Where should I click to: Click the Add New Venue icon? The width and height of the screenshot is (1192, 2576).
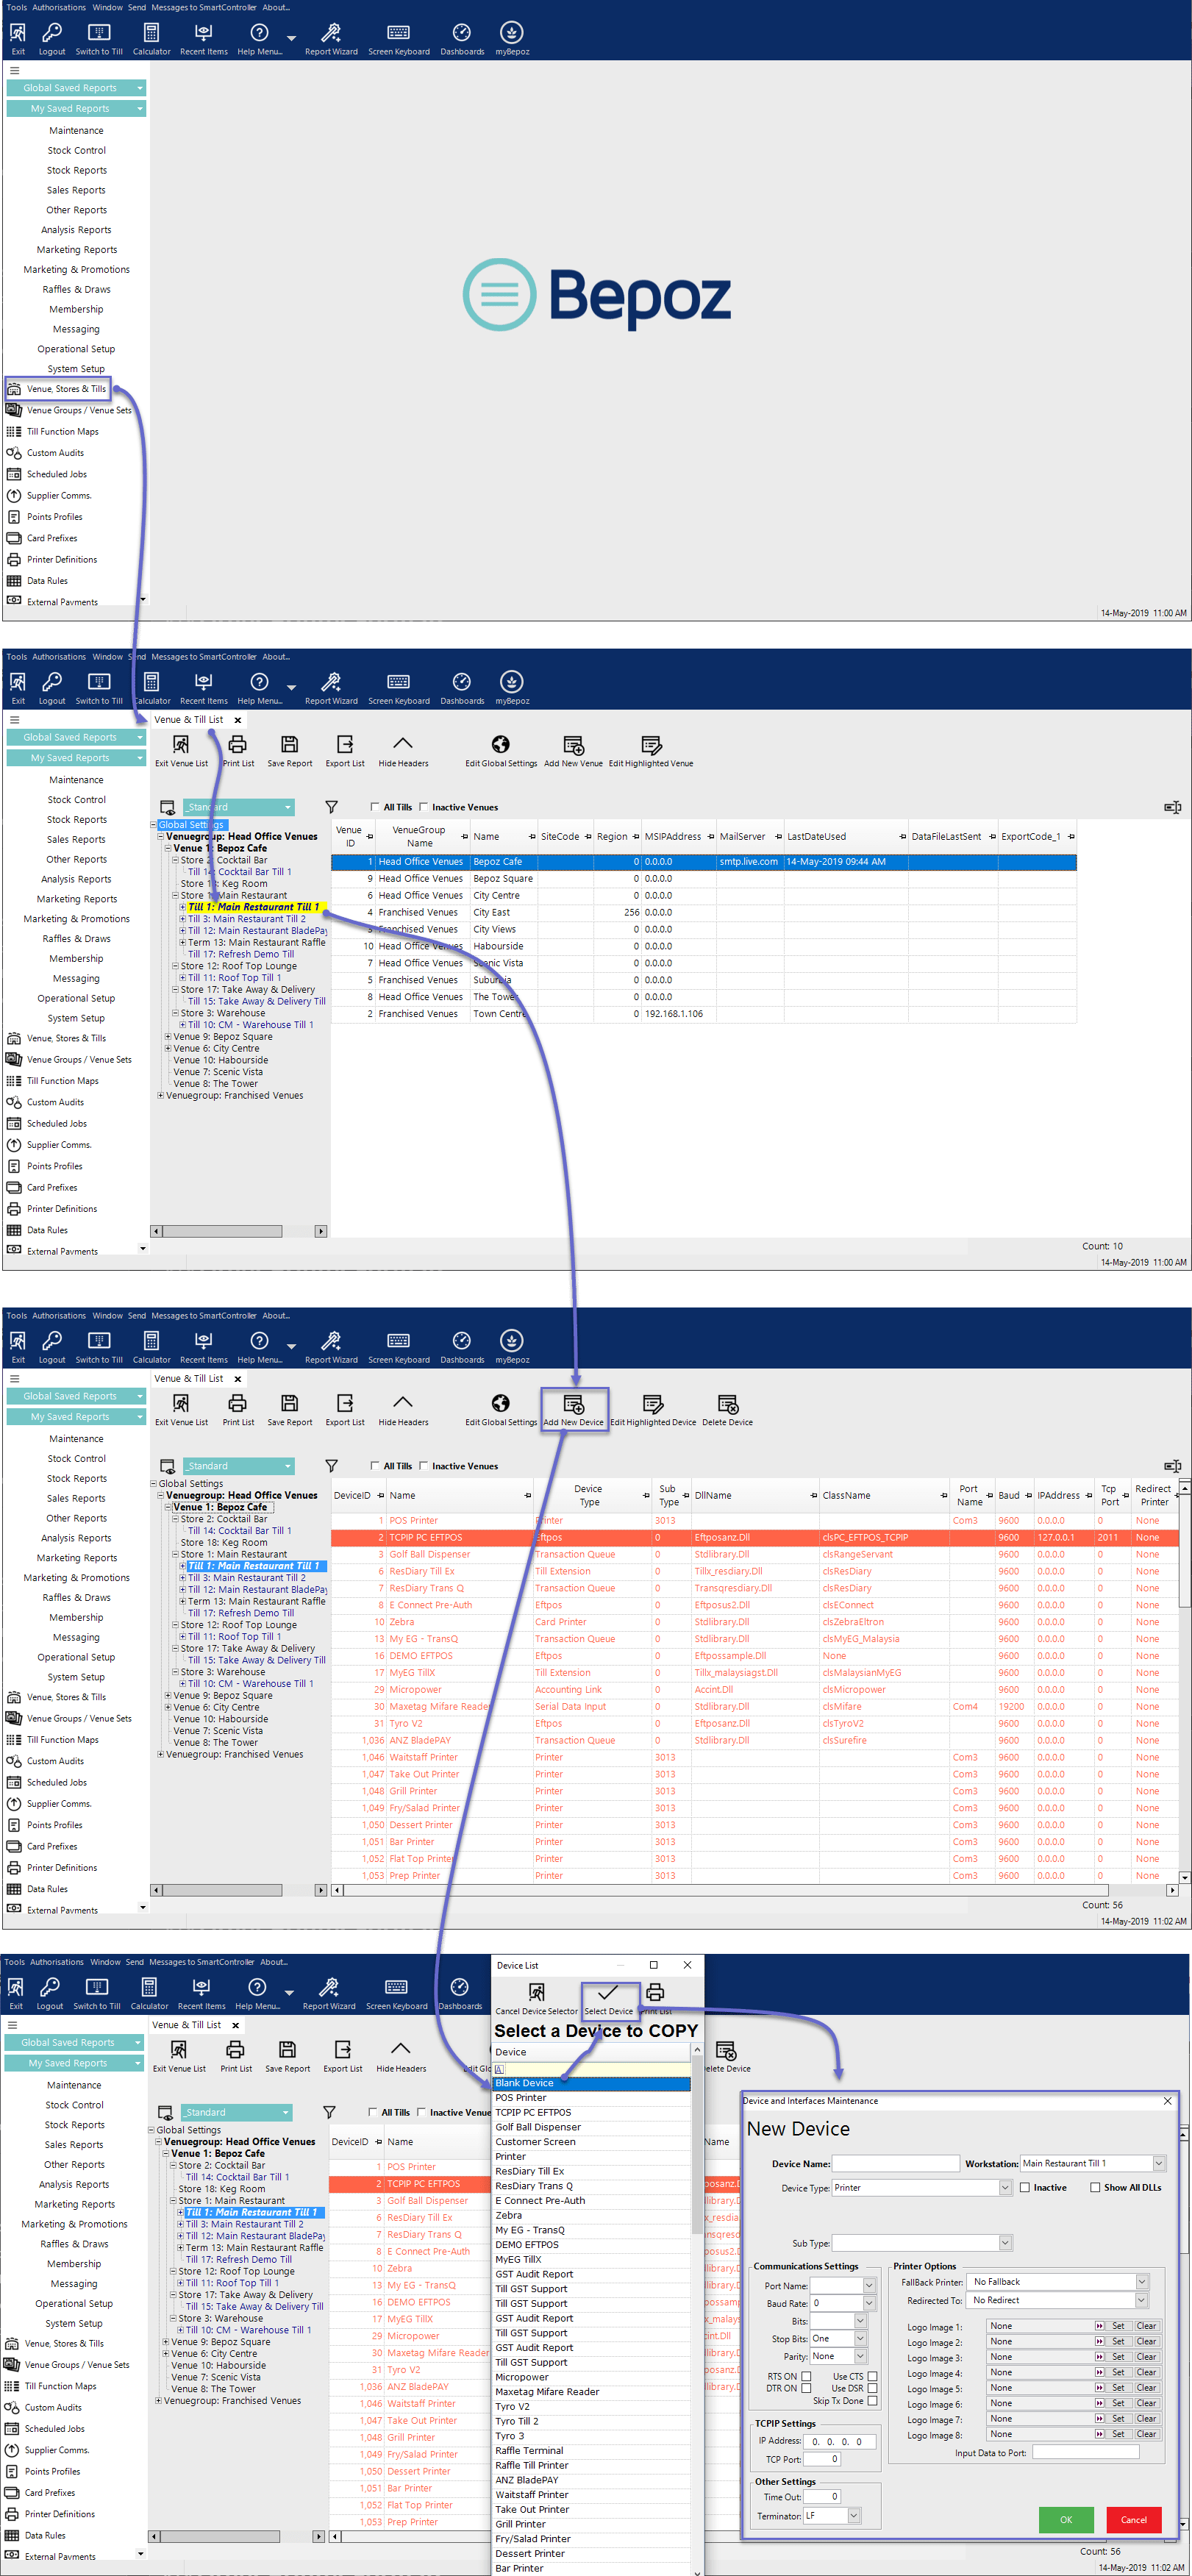[573, 745]
